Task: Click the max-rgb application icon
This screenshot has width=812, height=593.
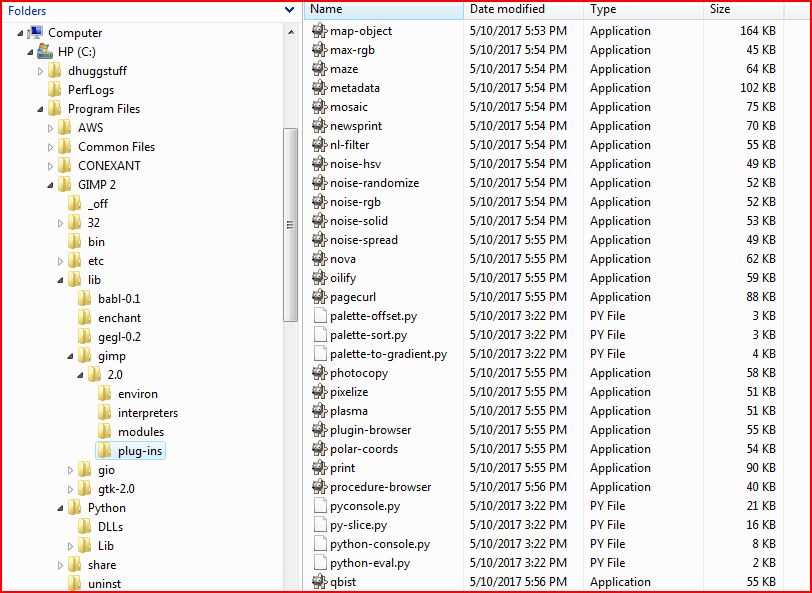Action: (x=320, y=50)
